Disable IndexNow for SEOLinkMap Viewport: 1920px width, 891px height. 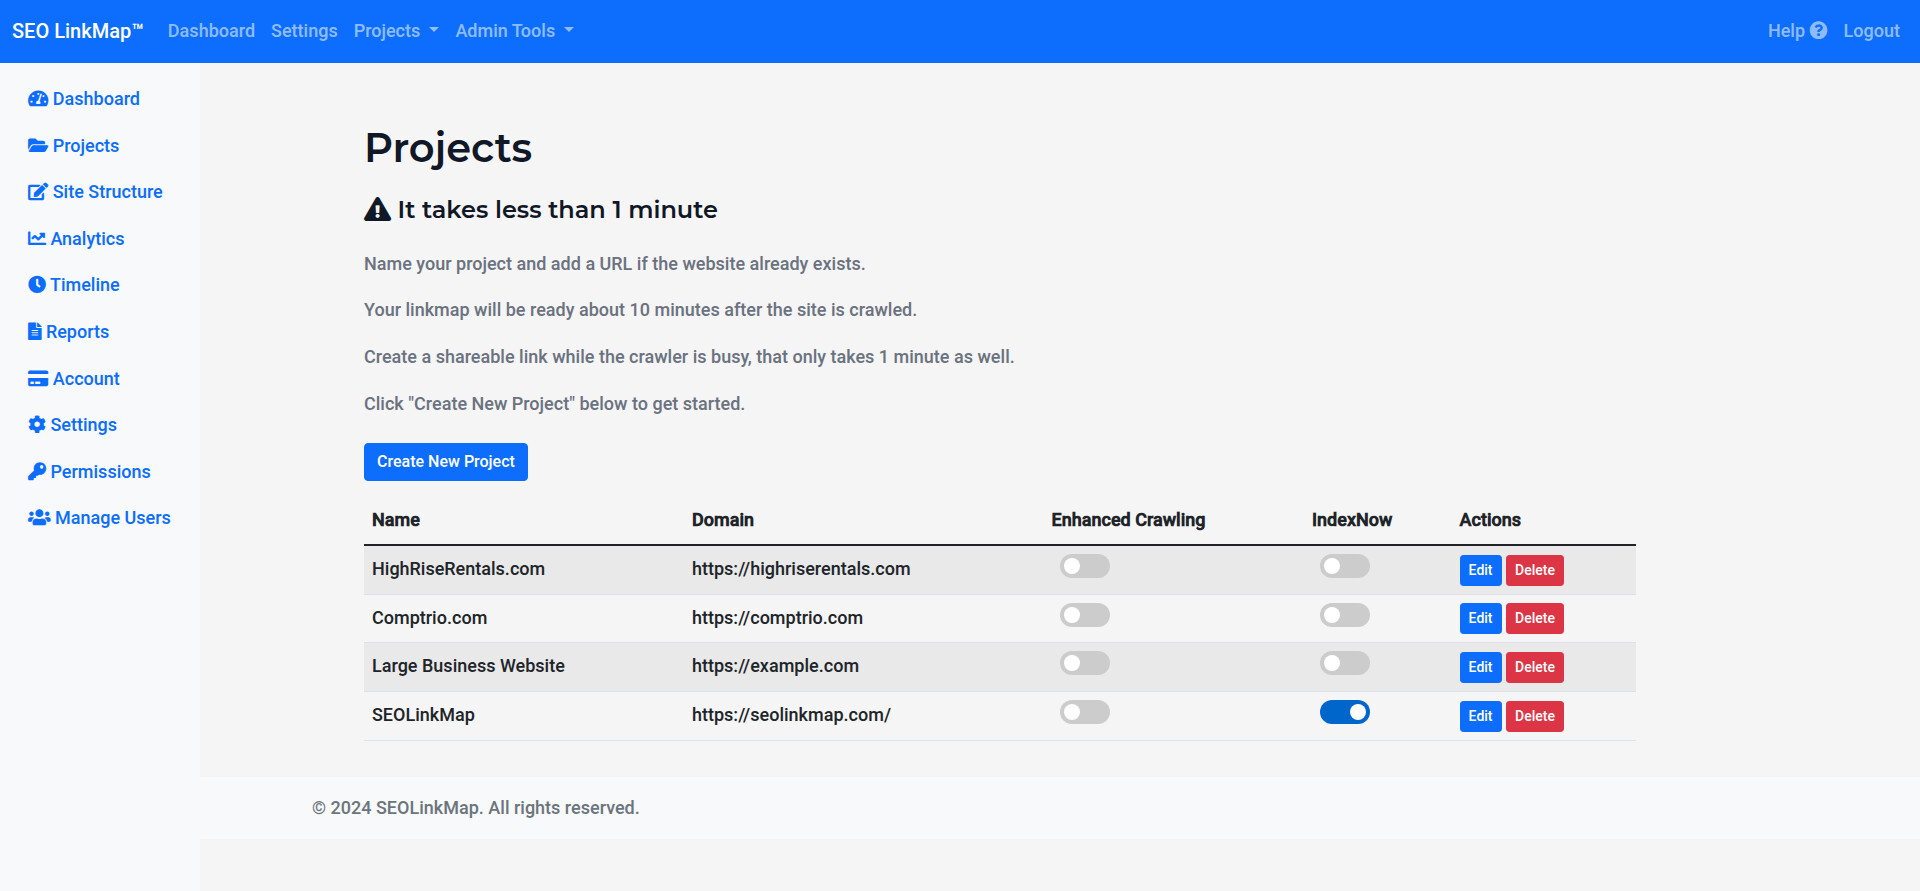[x=1345, y=712]
